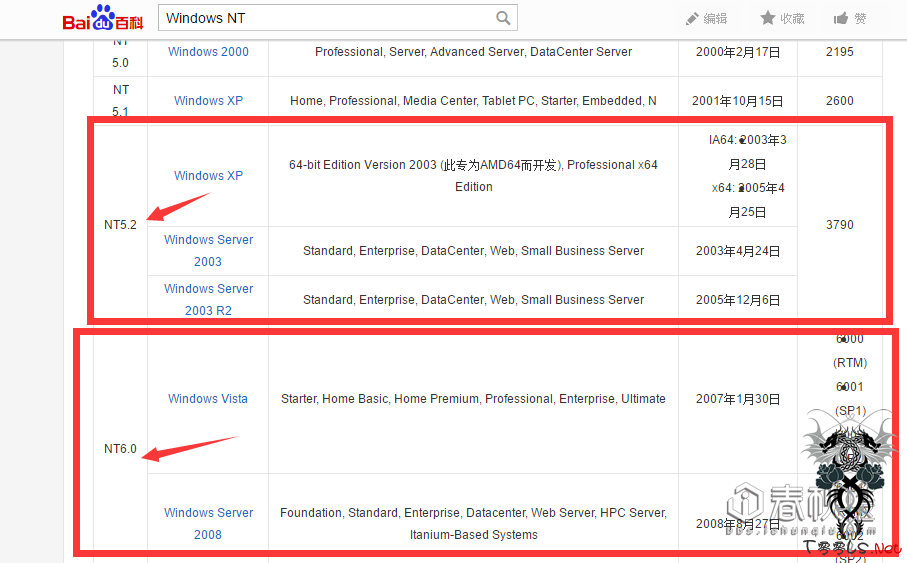The height and width of the screenshot is (563, 907).
Task: Click the IA64 2003年3月28日 date text
Action: tap(747, 152)
